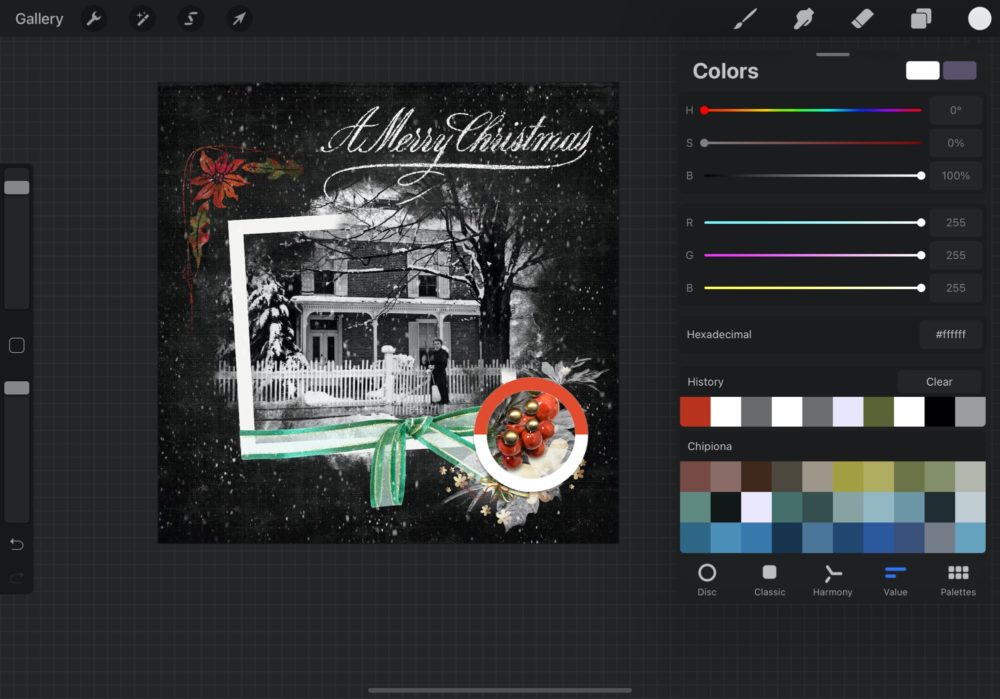Click the Saturation slider track
This screenshot has height=699, width=1000.
pos(812,143)
